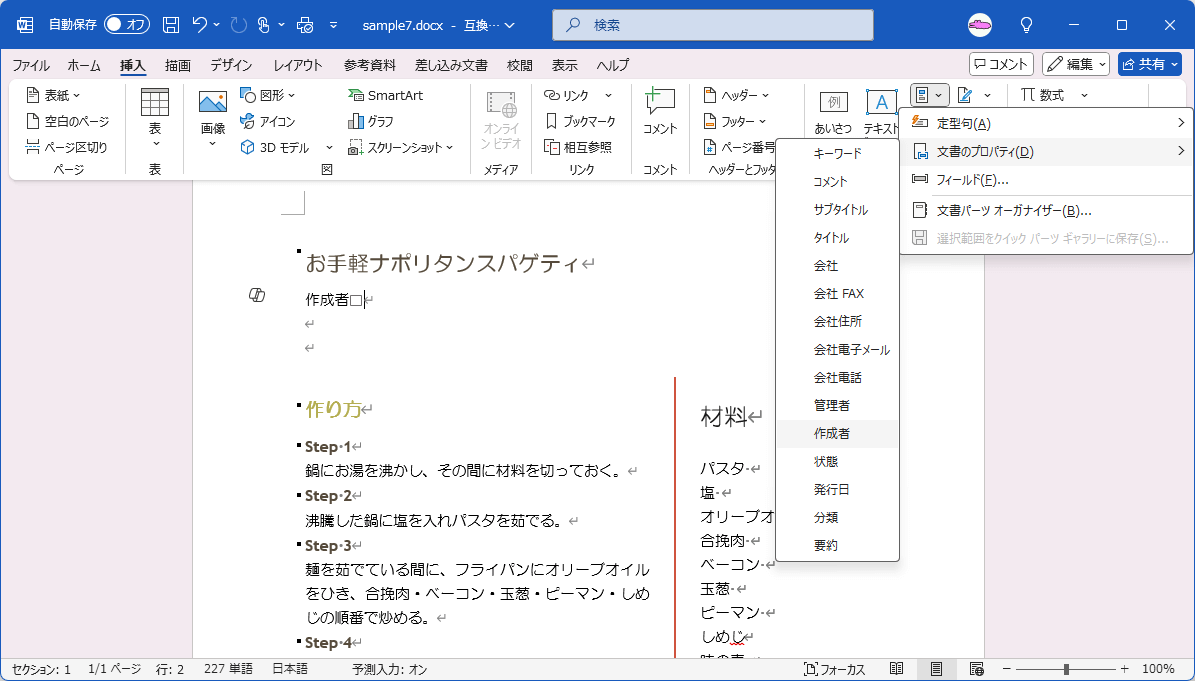Screen dimensions: 1195x681
Task: Click the 画像 picture icon
Action: pos(213,102)
